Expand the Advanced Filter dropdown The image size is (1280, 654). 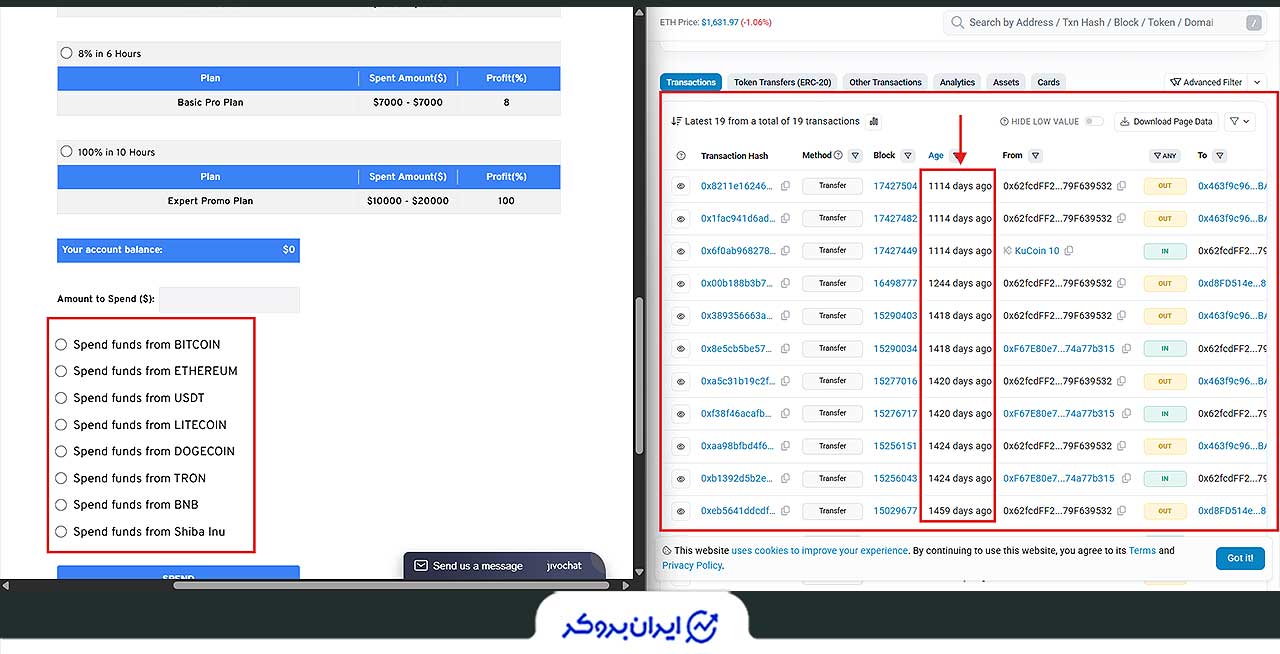point(1216,82)
